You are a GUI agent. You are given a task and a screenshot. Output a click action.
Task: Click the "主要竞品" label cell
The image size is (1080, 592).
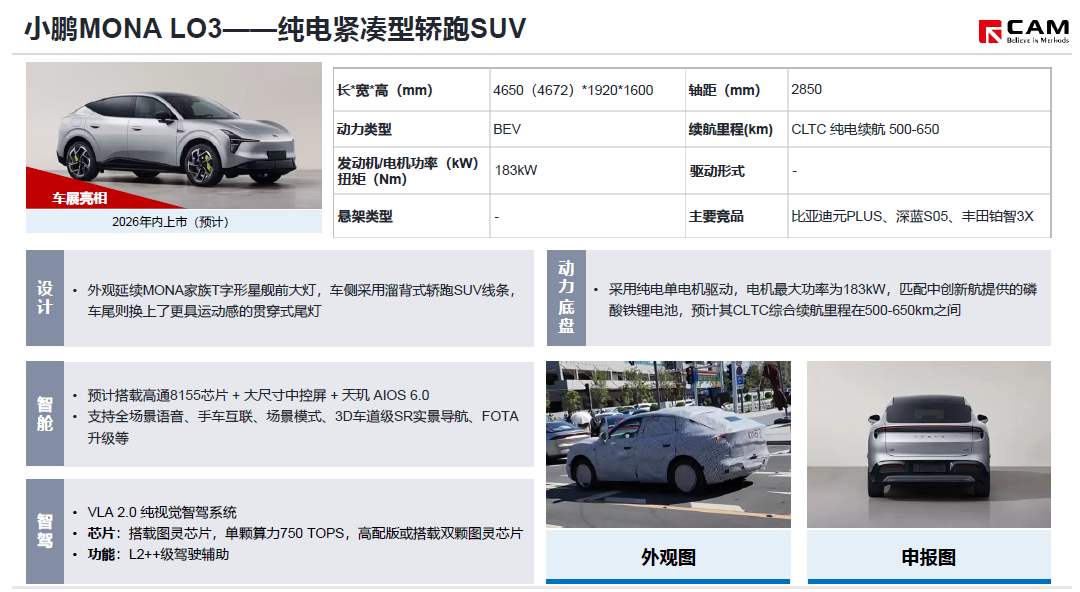click(736, 216)
